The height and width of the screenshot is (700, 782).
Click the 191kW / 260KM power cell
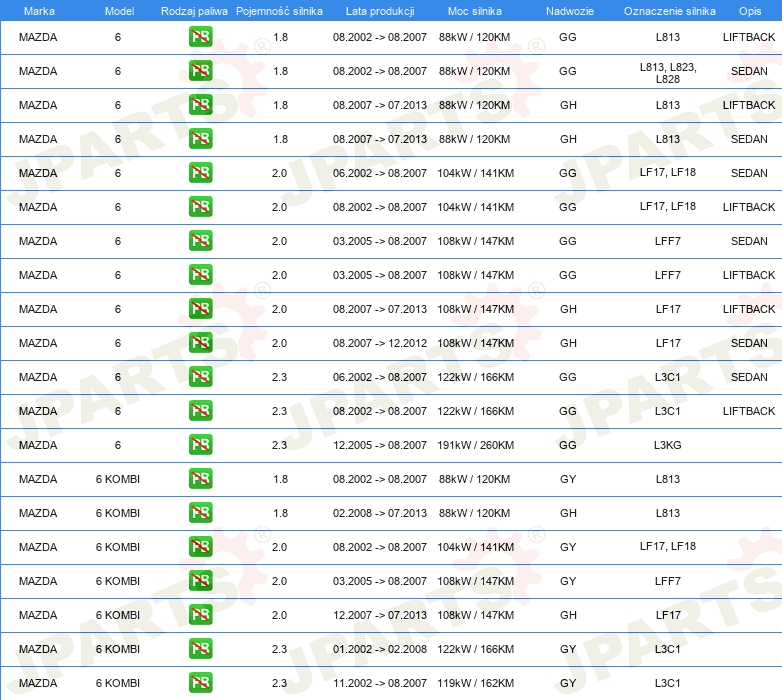475,445
